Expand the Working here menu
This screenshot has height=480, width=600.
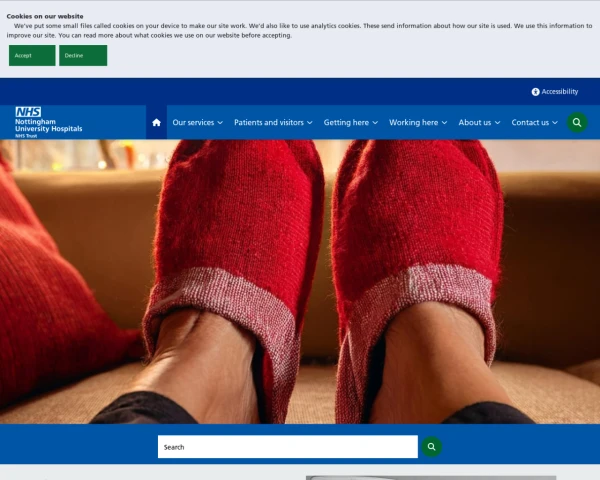pyautogui.click(x=418, y=122)
